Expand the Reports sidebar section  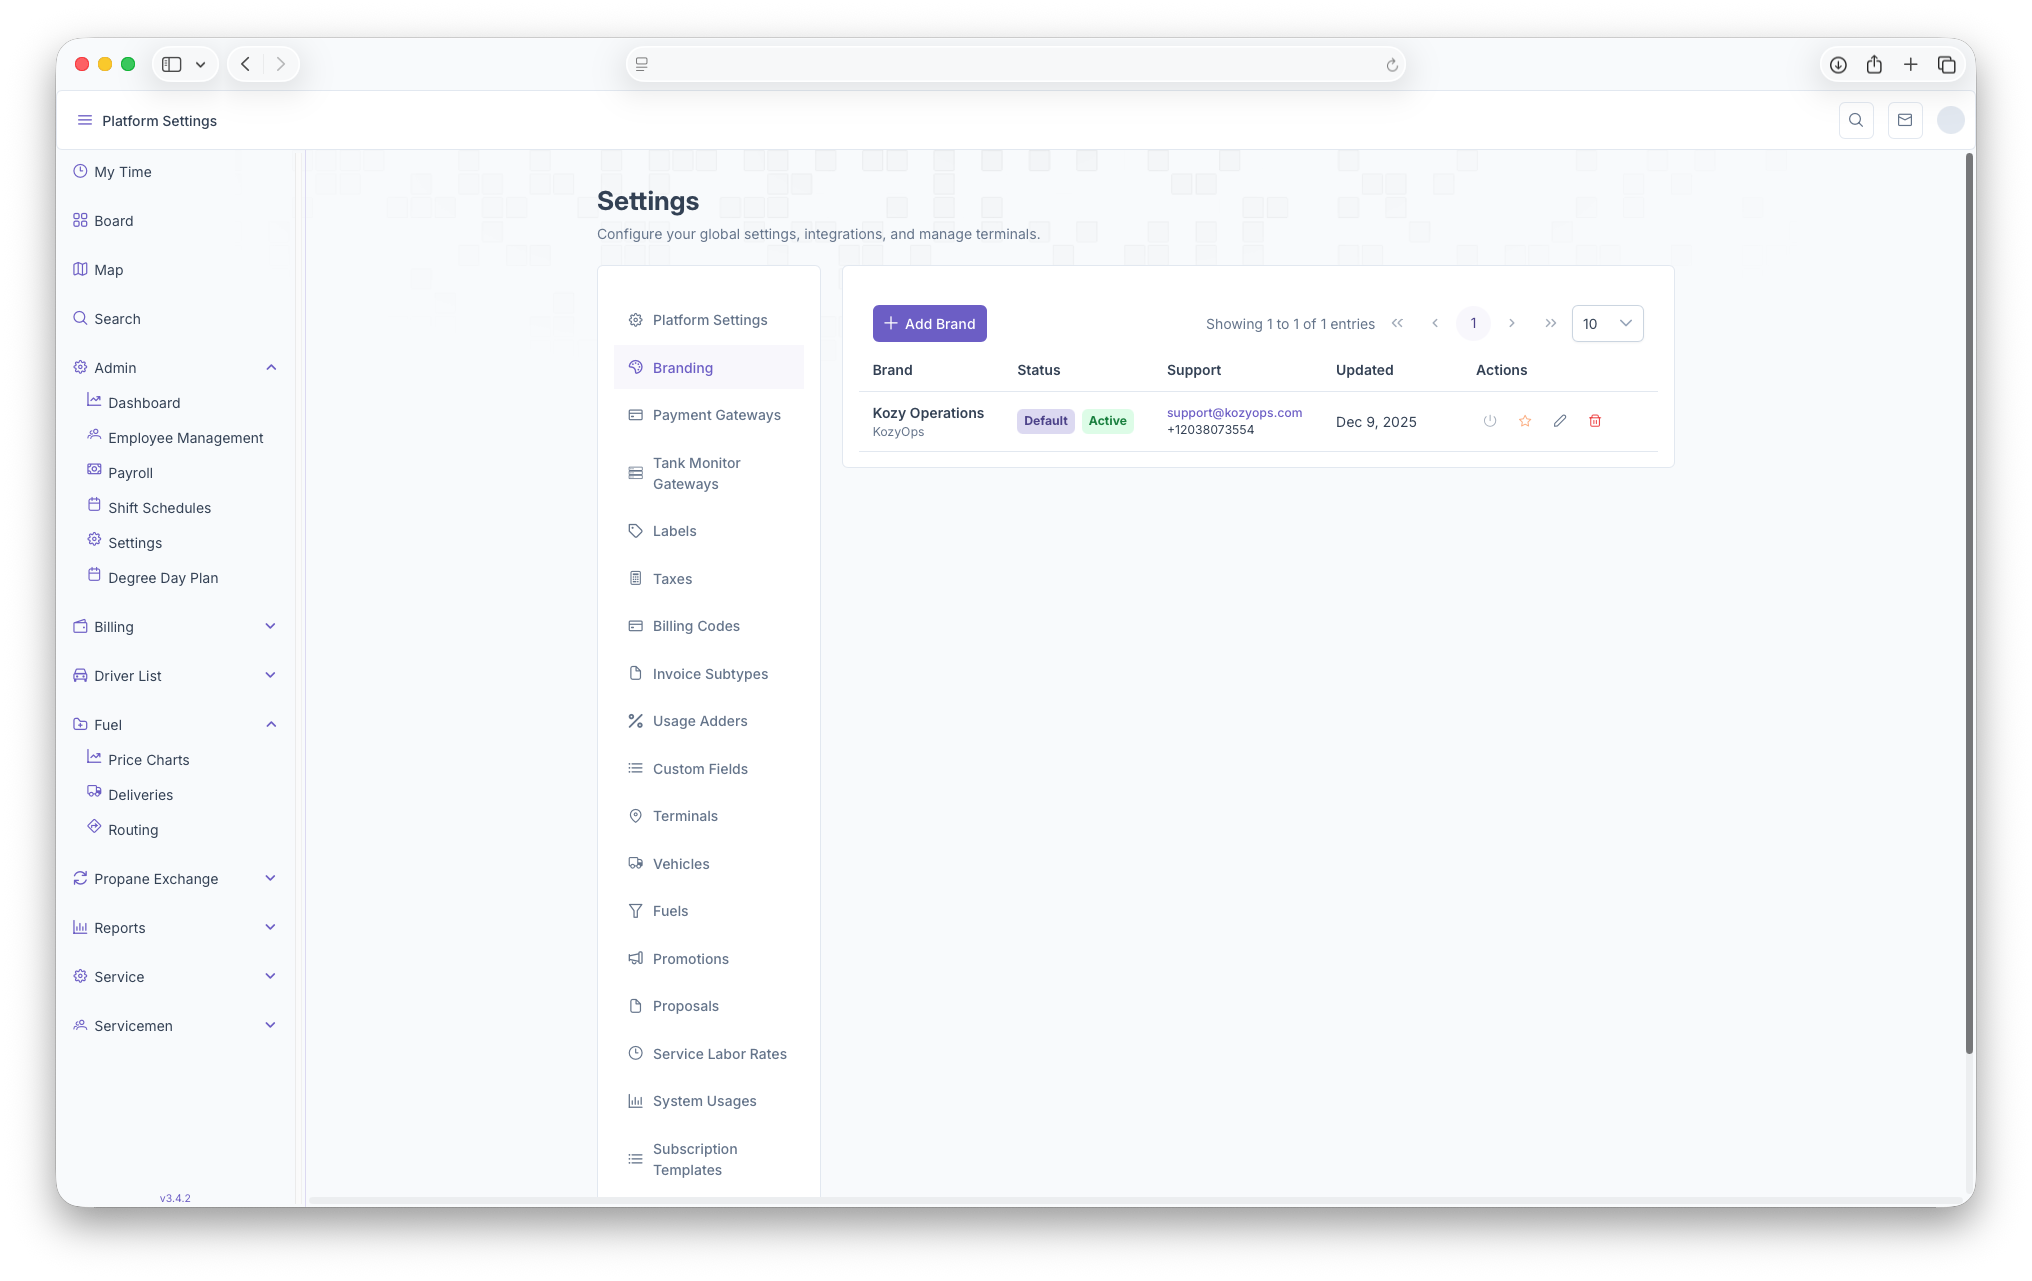pos(270,928)
